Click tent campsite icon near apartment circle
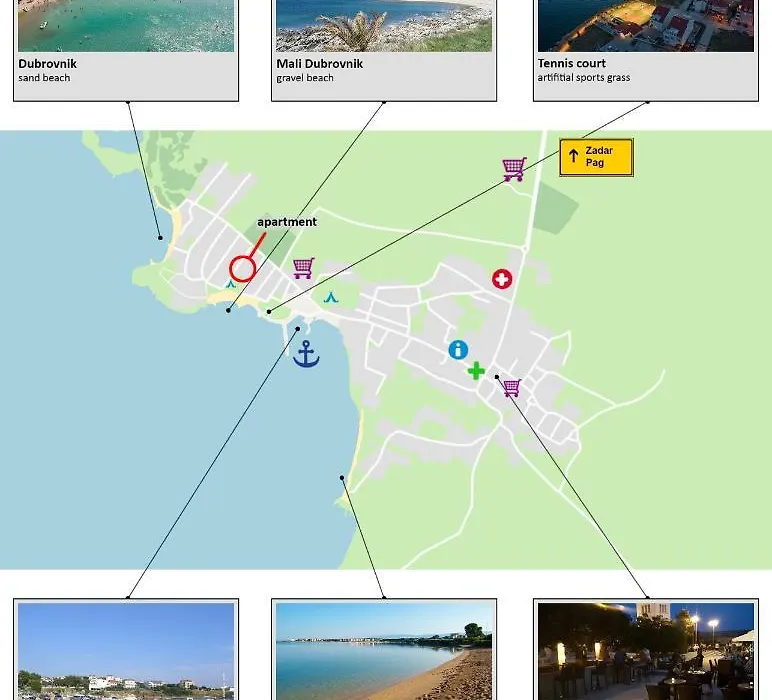Image resolution: width=772 pixels, height=700 pixels. pyautogui.click(x=231, y=284)
